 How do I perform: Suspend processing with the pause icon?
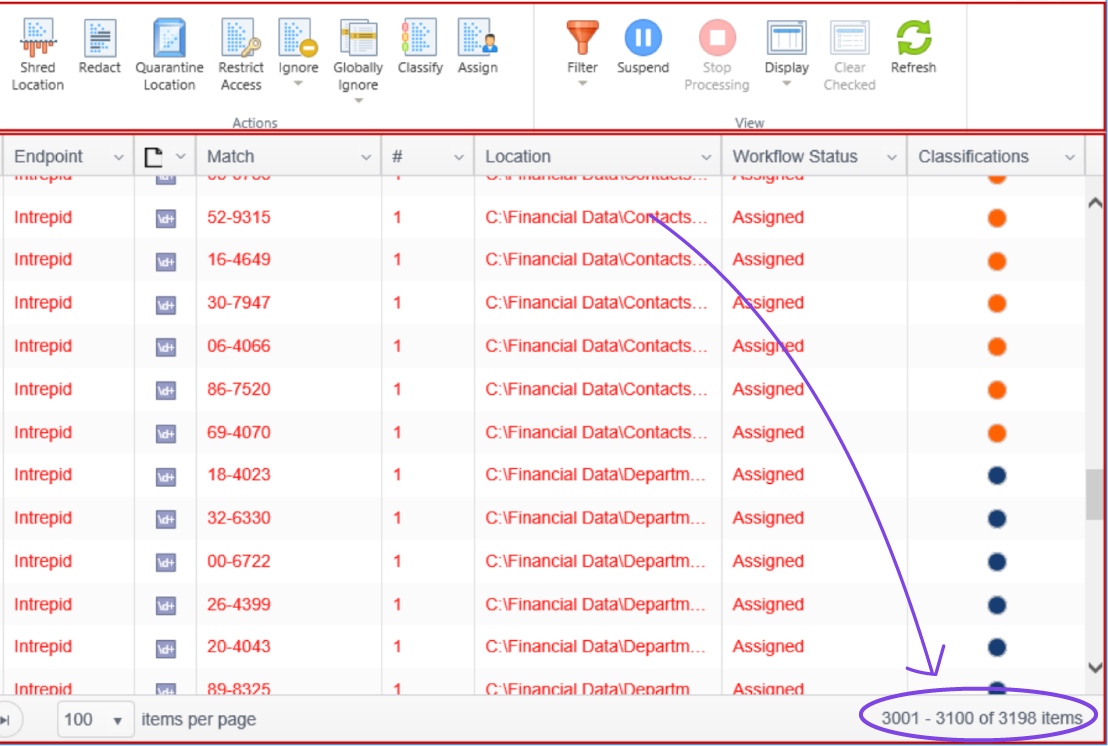(x=643, y=37)
